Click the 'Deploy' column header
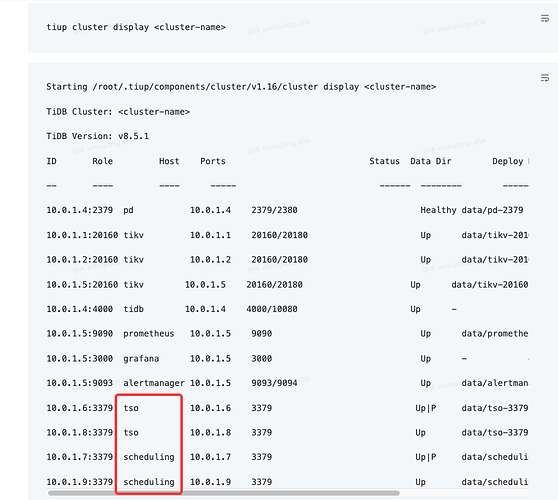Screen dimensions: 558x500 point(507,161)
